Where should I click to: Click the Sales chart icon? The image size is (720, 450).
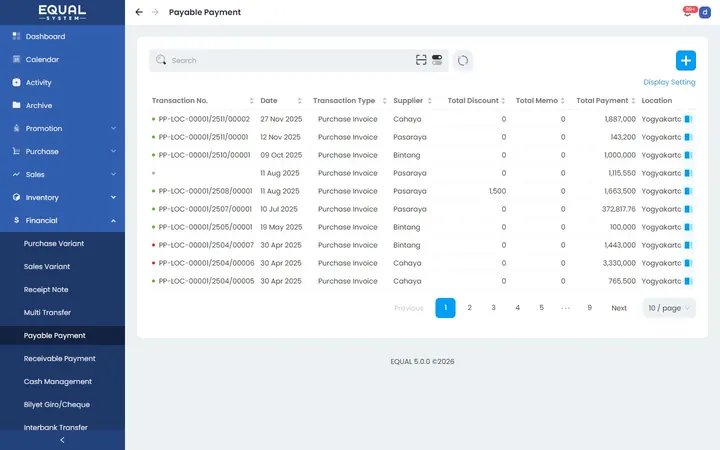(17, 174)
